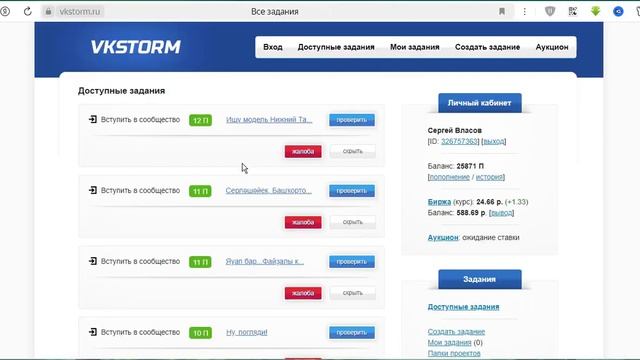Open the Яуап бар.. Файзалы к.. link
Viewport: 640px width, 360px height.
264,261
